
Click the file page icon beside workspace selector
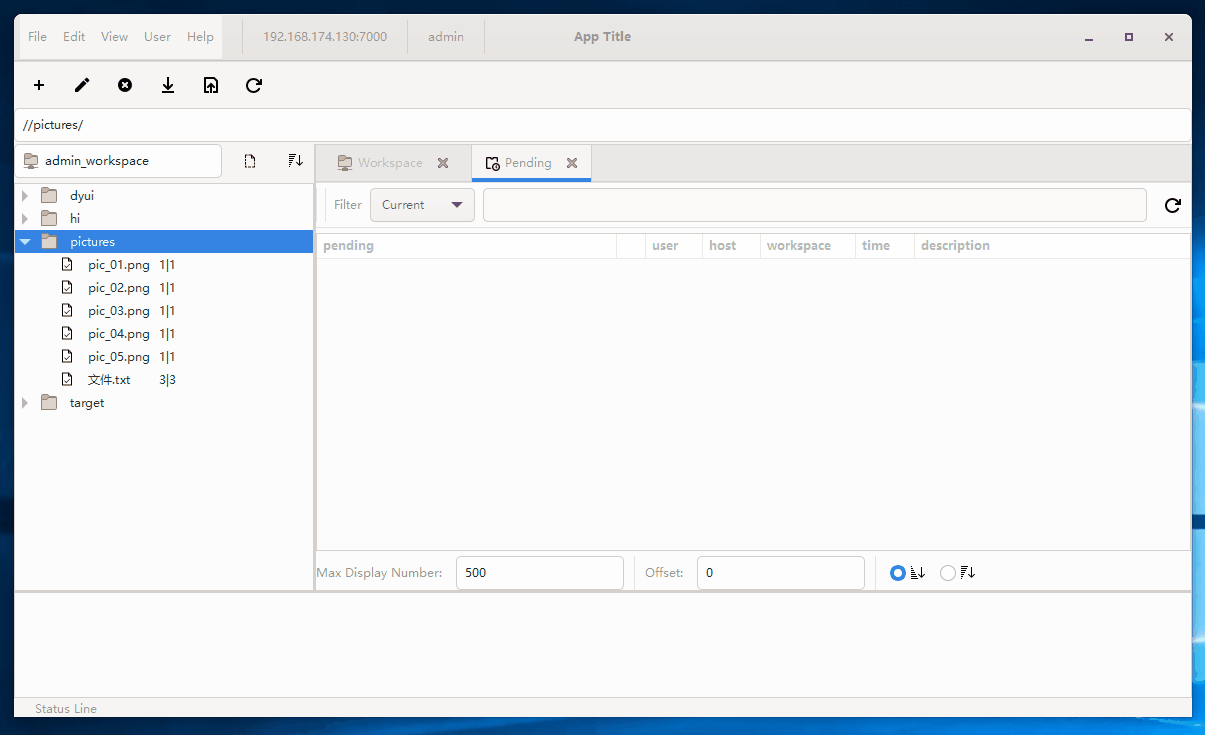coord(250,161)
